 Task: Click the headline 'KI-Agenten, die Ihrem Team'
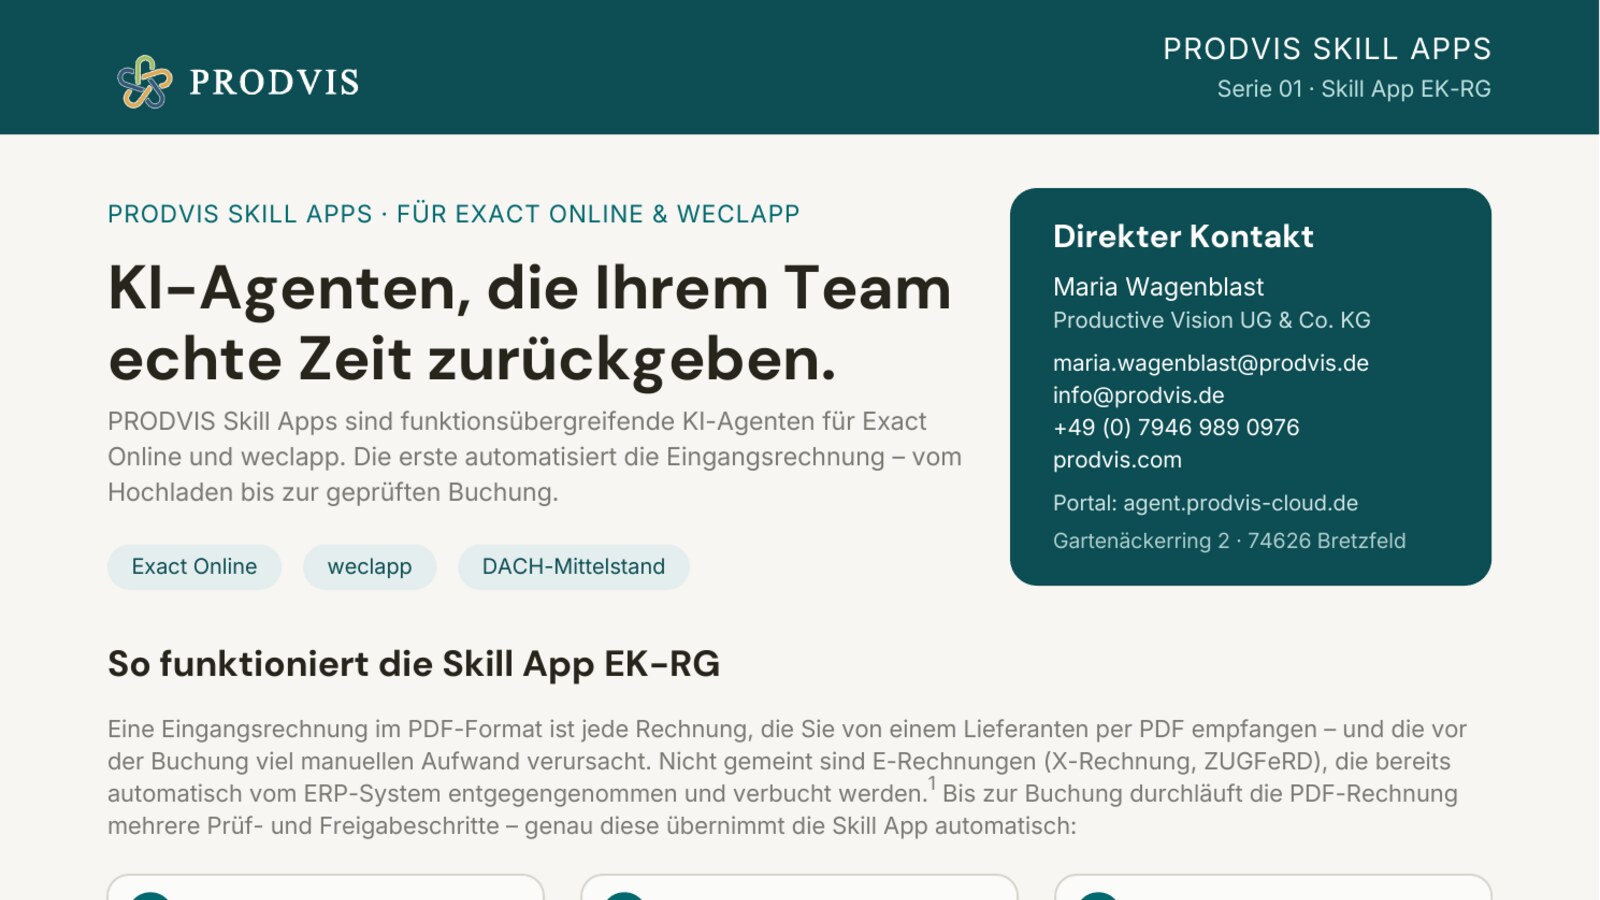tap(529, 288)
